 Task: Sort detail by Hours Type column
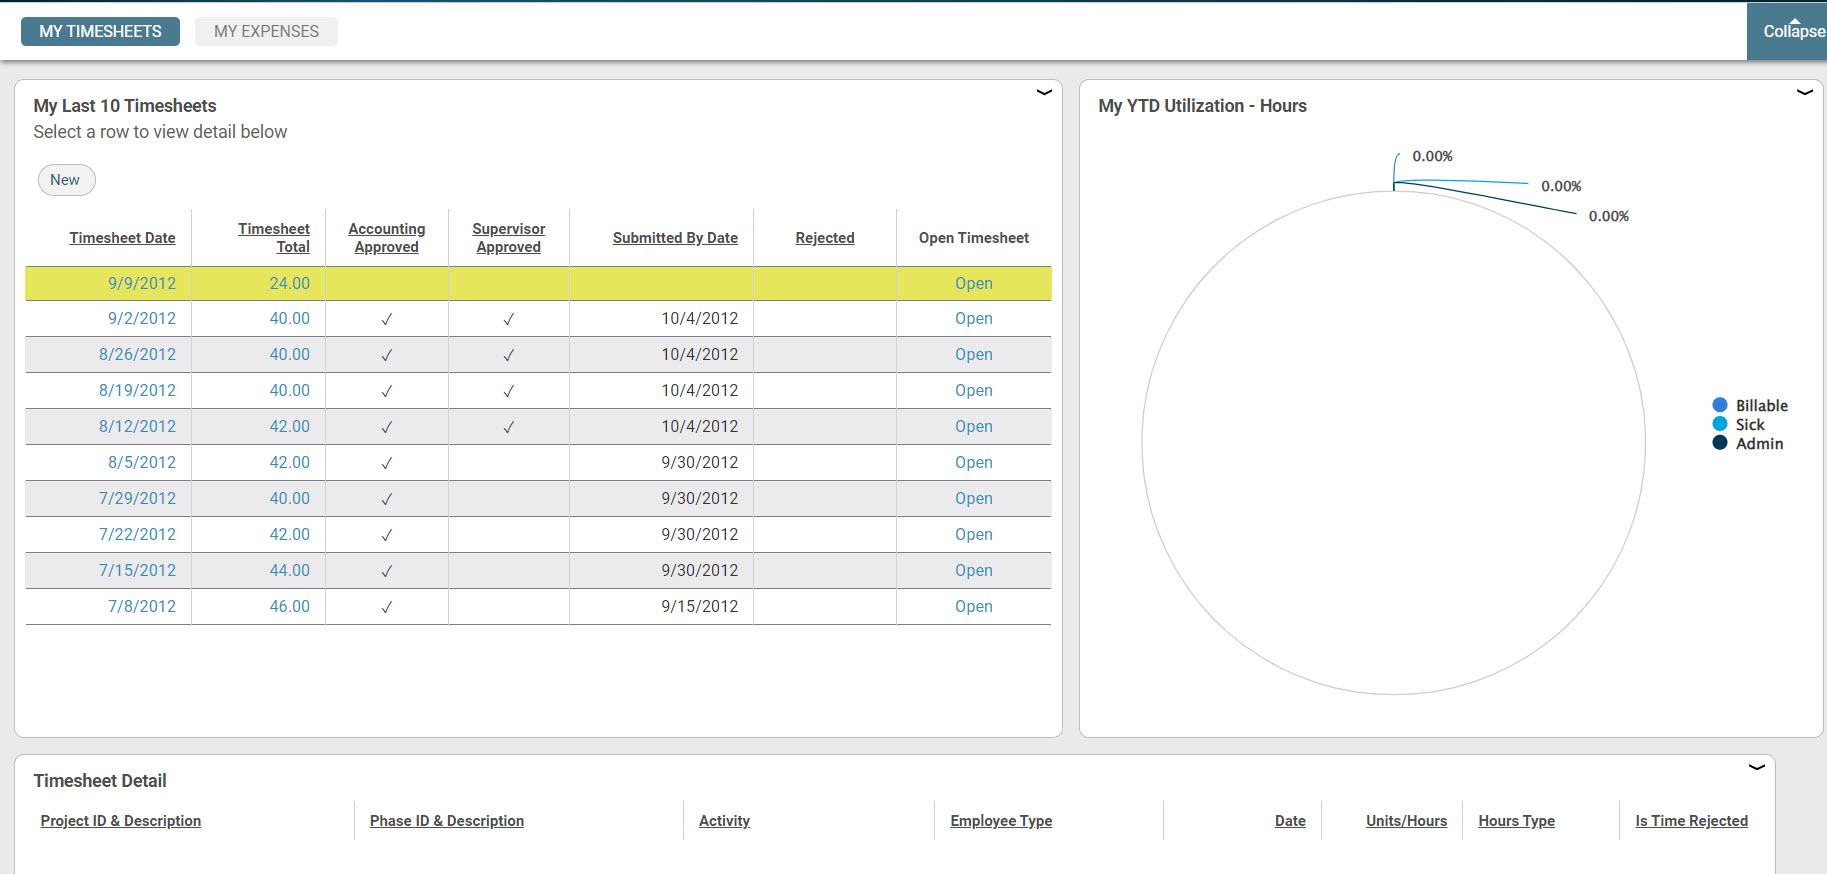[1516, 821]
